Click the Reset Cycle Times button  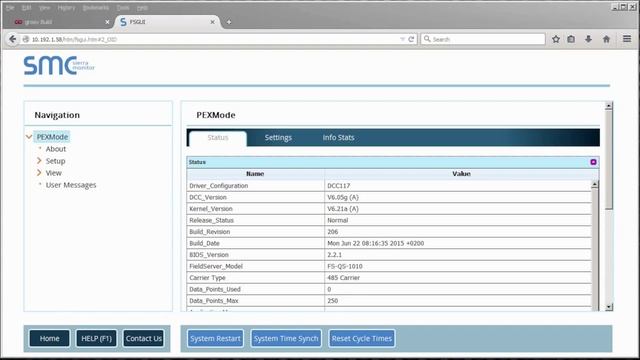click(x=362, y=338)
